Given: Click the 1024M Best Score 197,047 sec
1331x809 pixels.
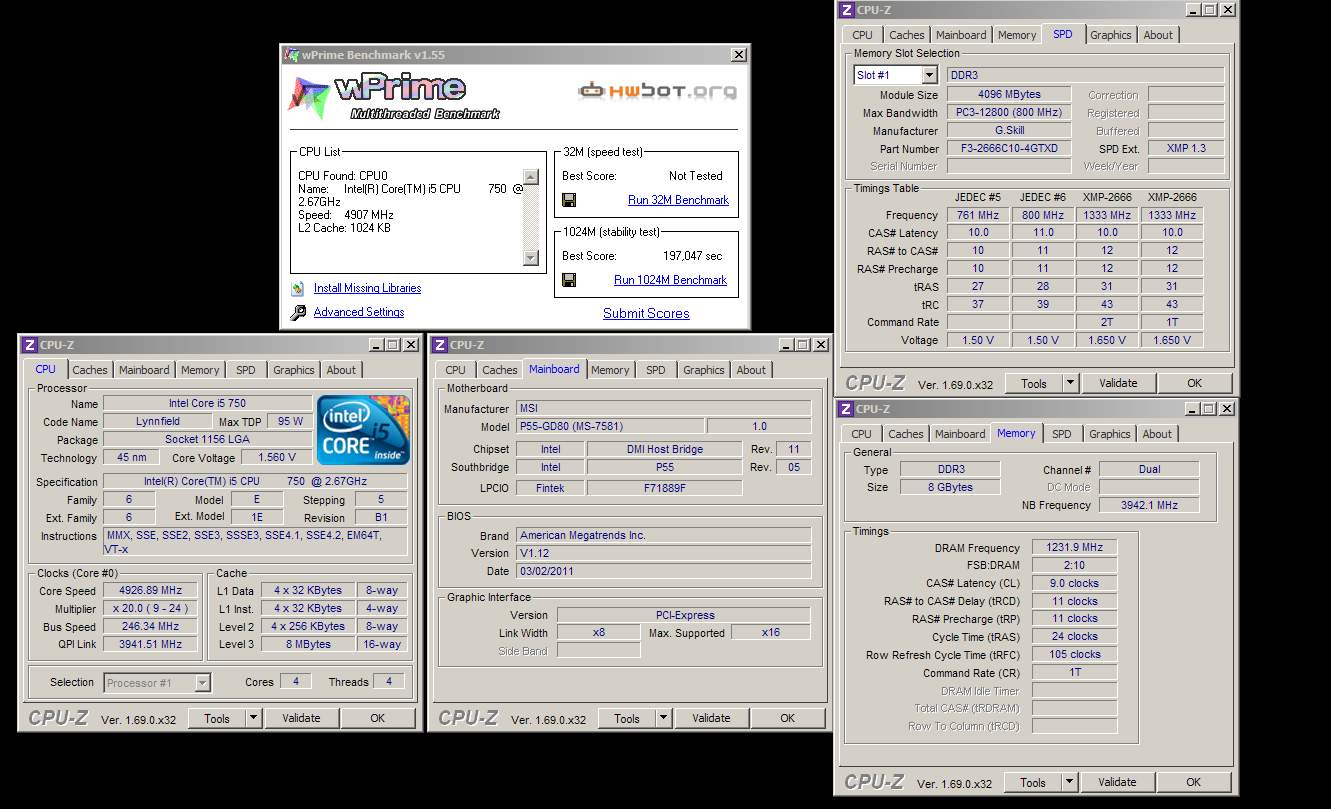Looking at the screenshot, I should coord(692,256).
